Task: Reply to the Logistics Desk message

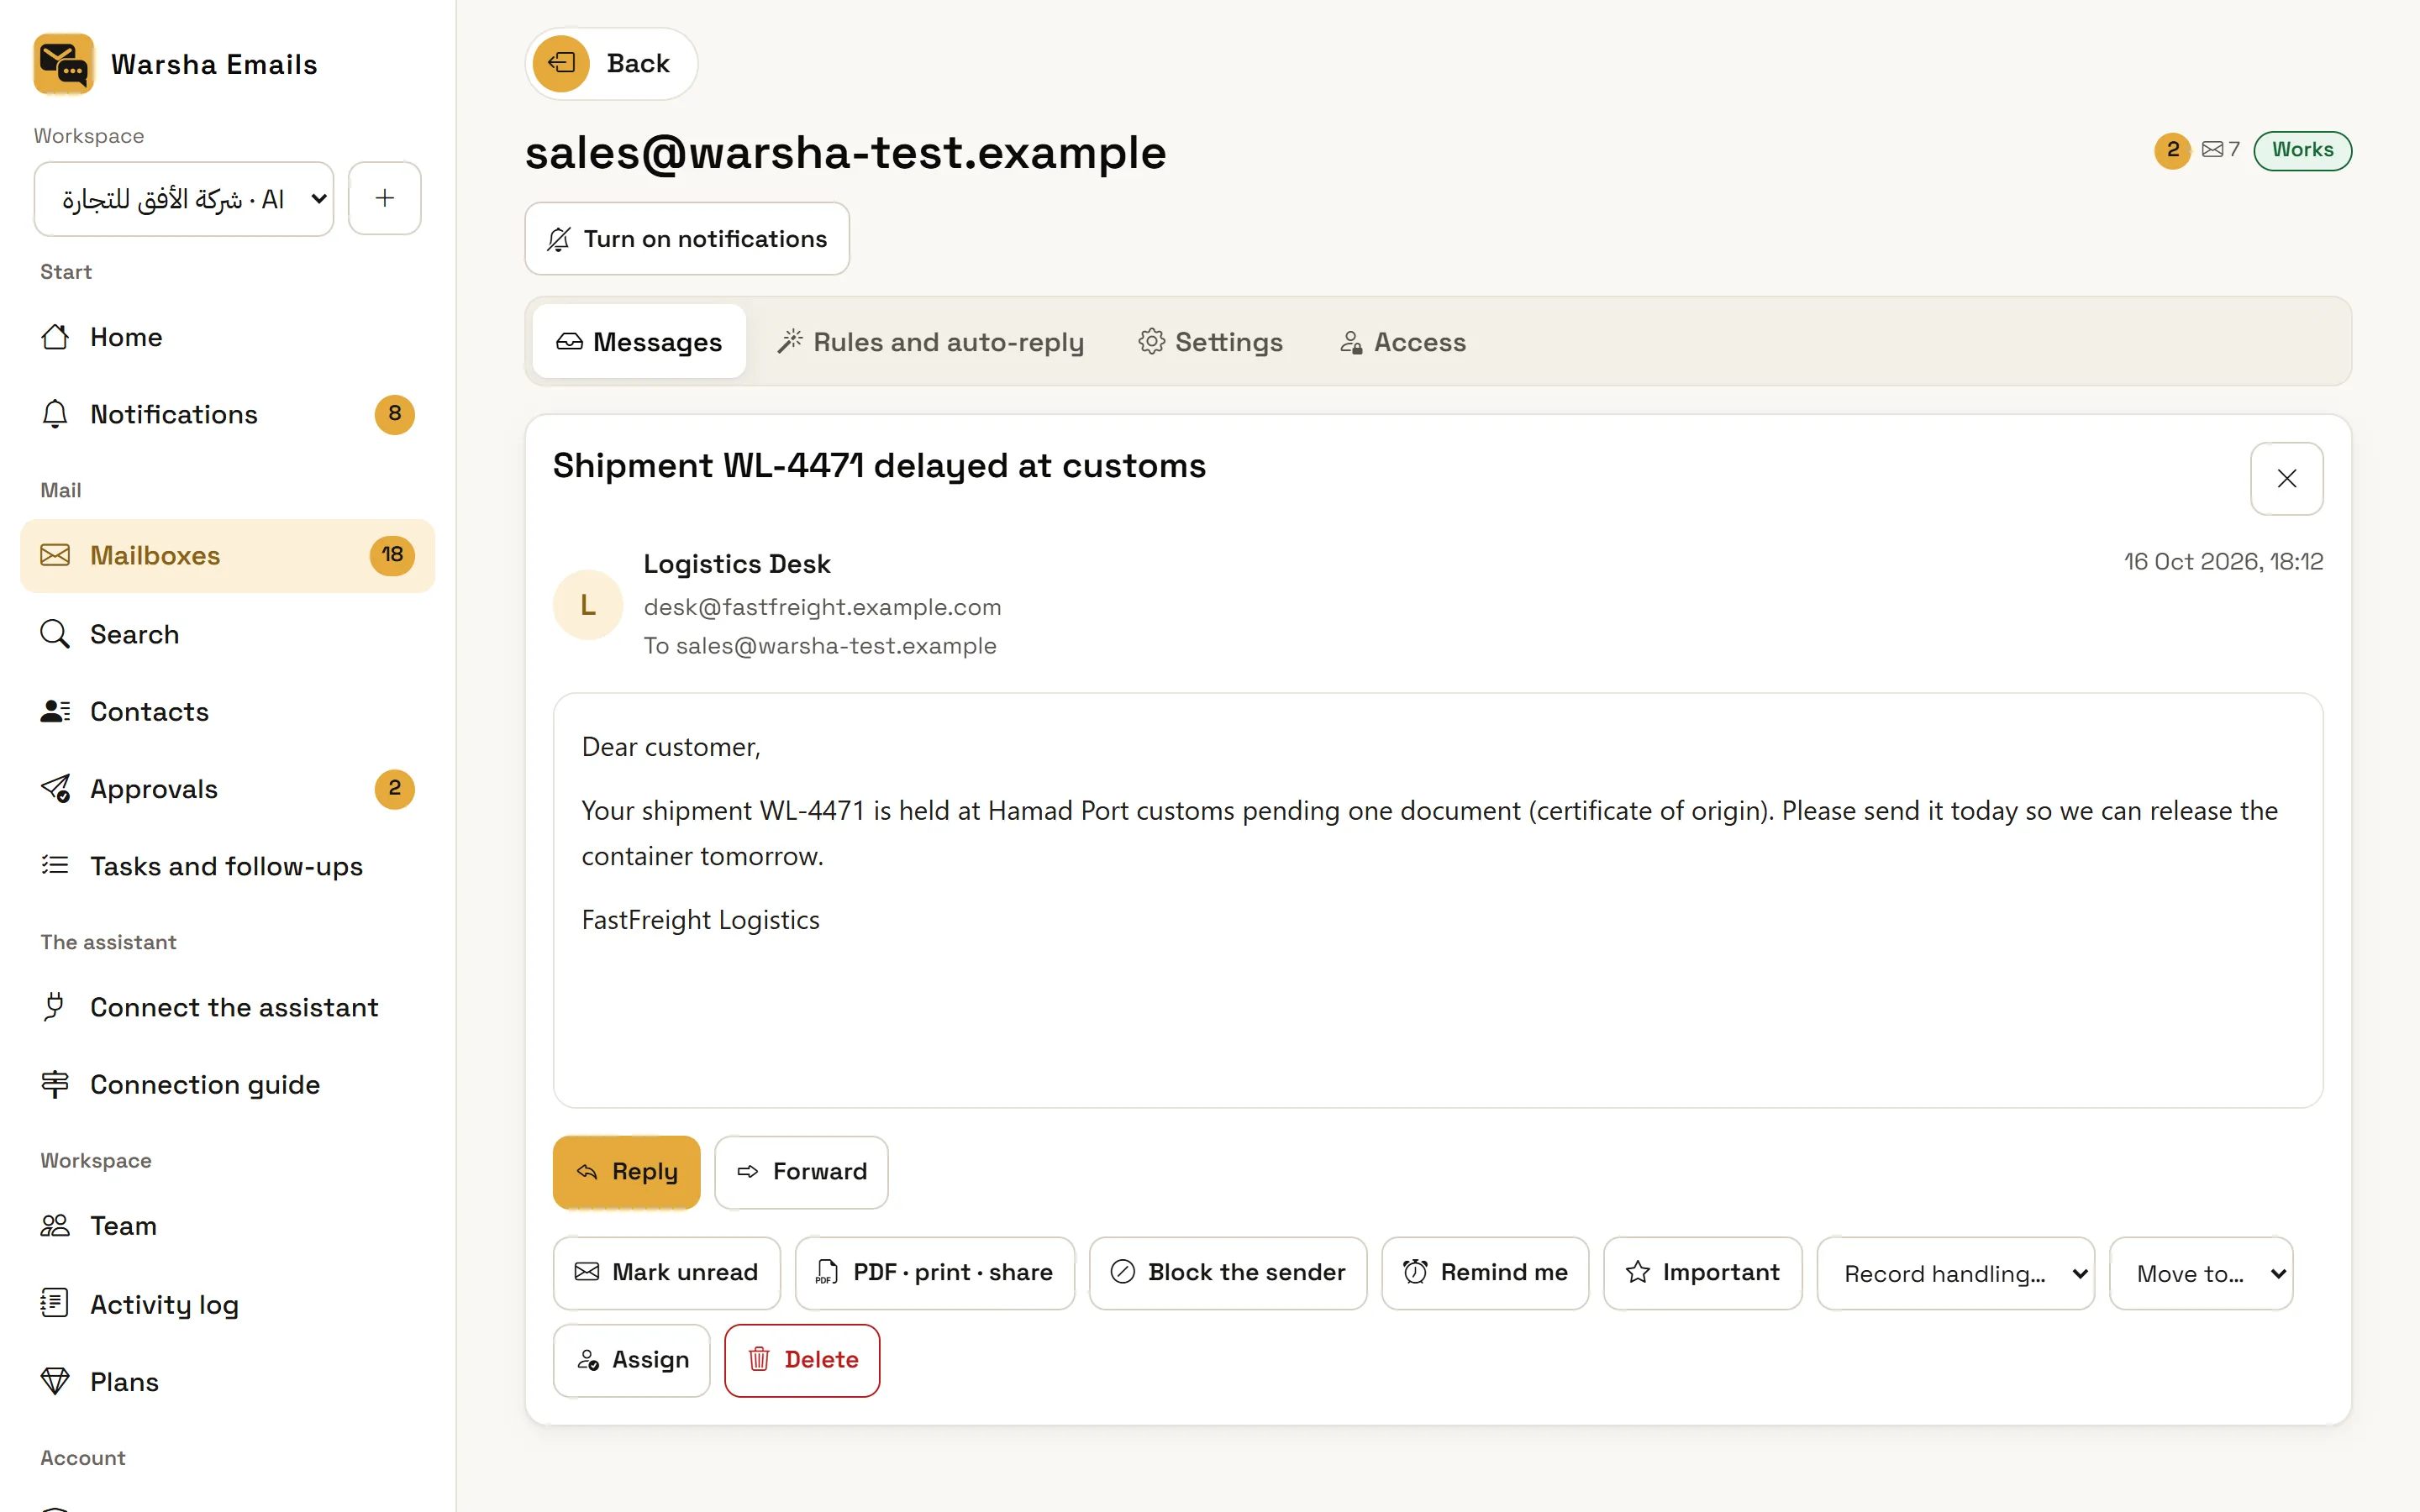Action: tap(626, 1172)
